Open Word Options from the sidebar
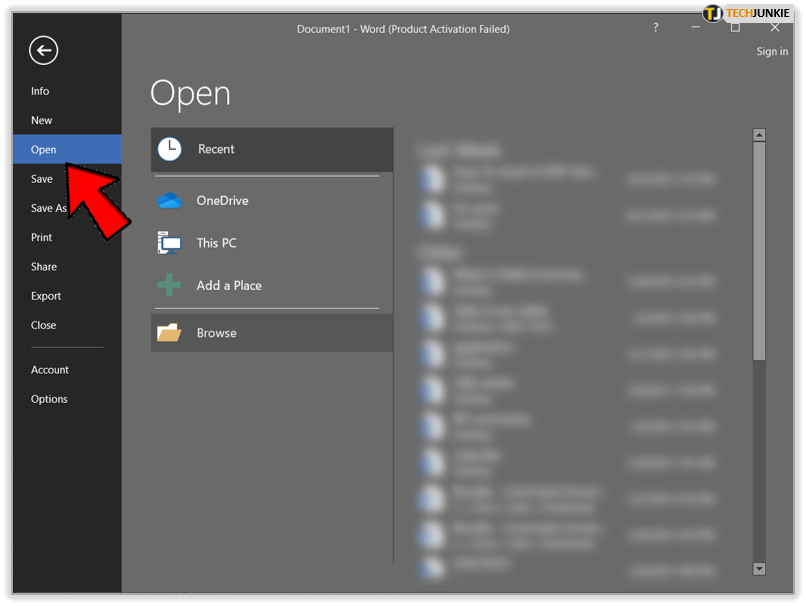The height and width of the screenshot is (606, 806). [x=49, y=399]
